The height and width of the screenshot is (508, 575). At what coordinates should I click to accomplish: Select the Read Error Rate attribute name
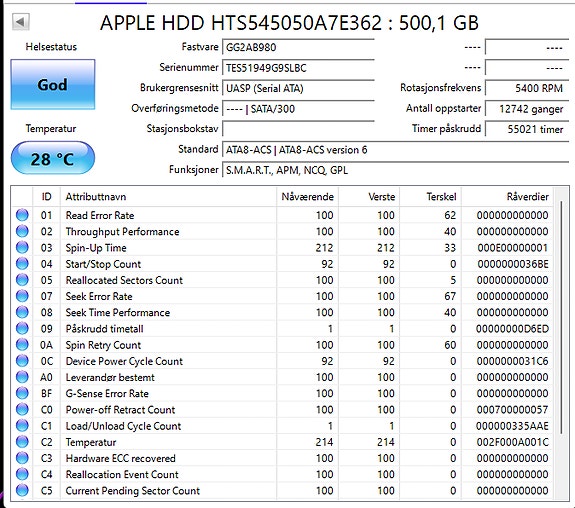[100, 215]
